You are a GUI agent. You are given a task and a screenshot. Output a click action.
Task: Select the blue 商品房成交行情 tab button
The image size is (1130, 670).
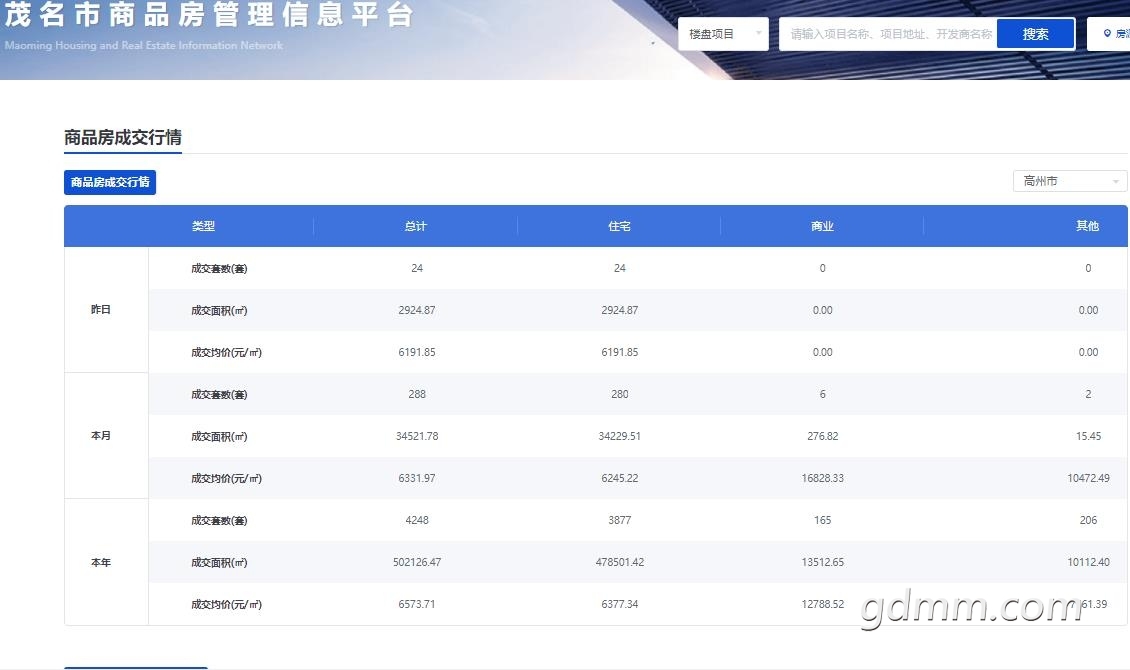[x=110, y=182]
